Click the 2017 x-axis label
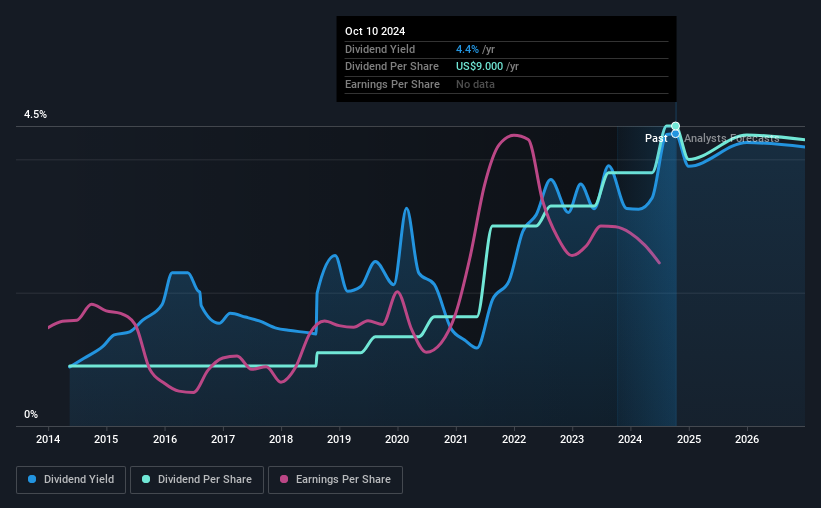This screenshot has height=508, width=821. click(223, 439)
